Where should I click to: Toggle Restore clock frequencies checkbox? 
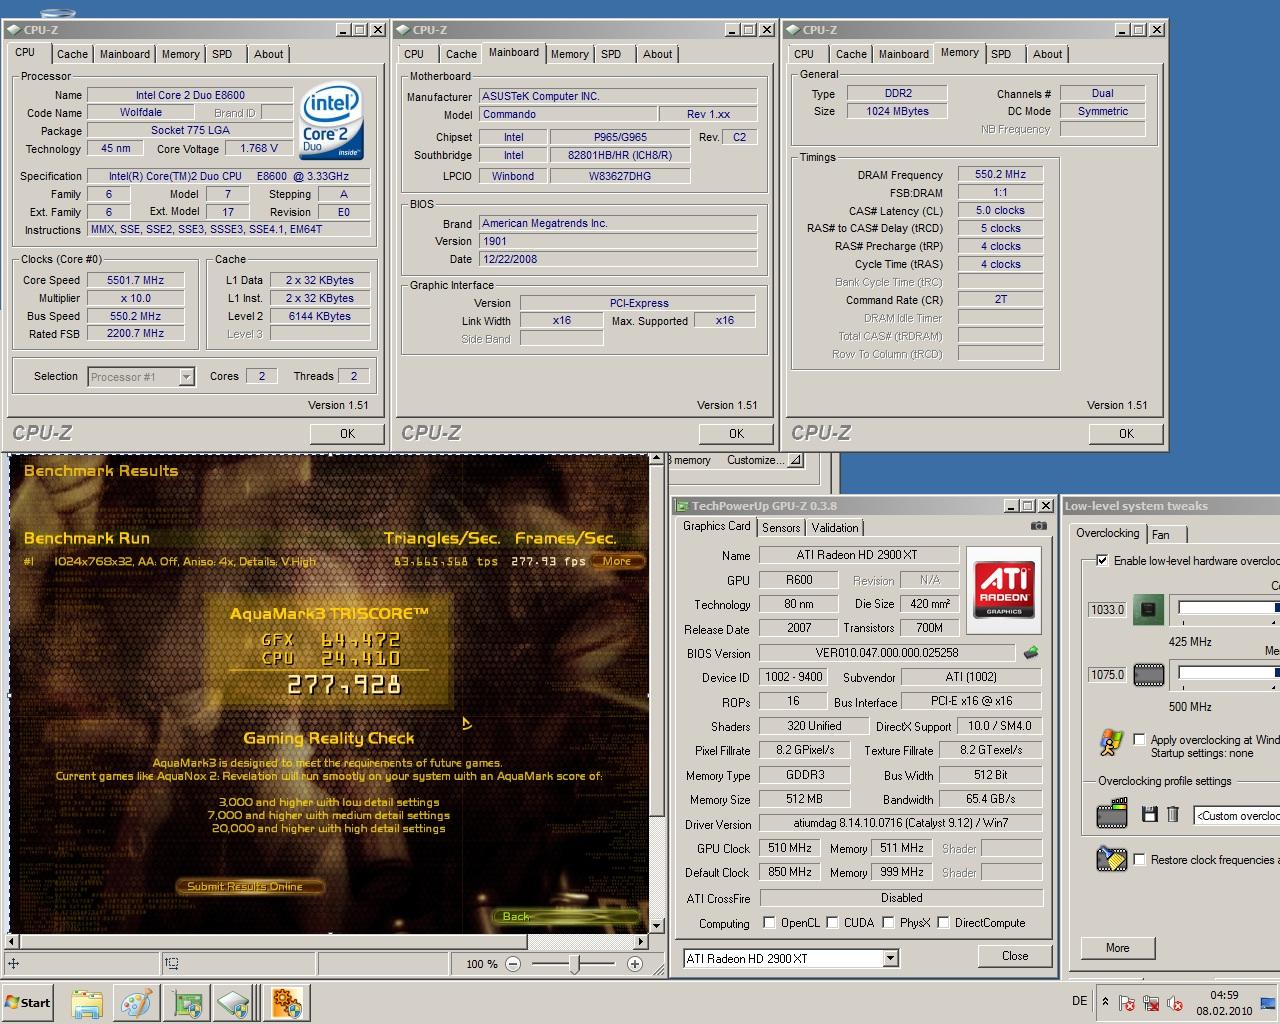coord(1139,859)
